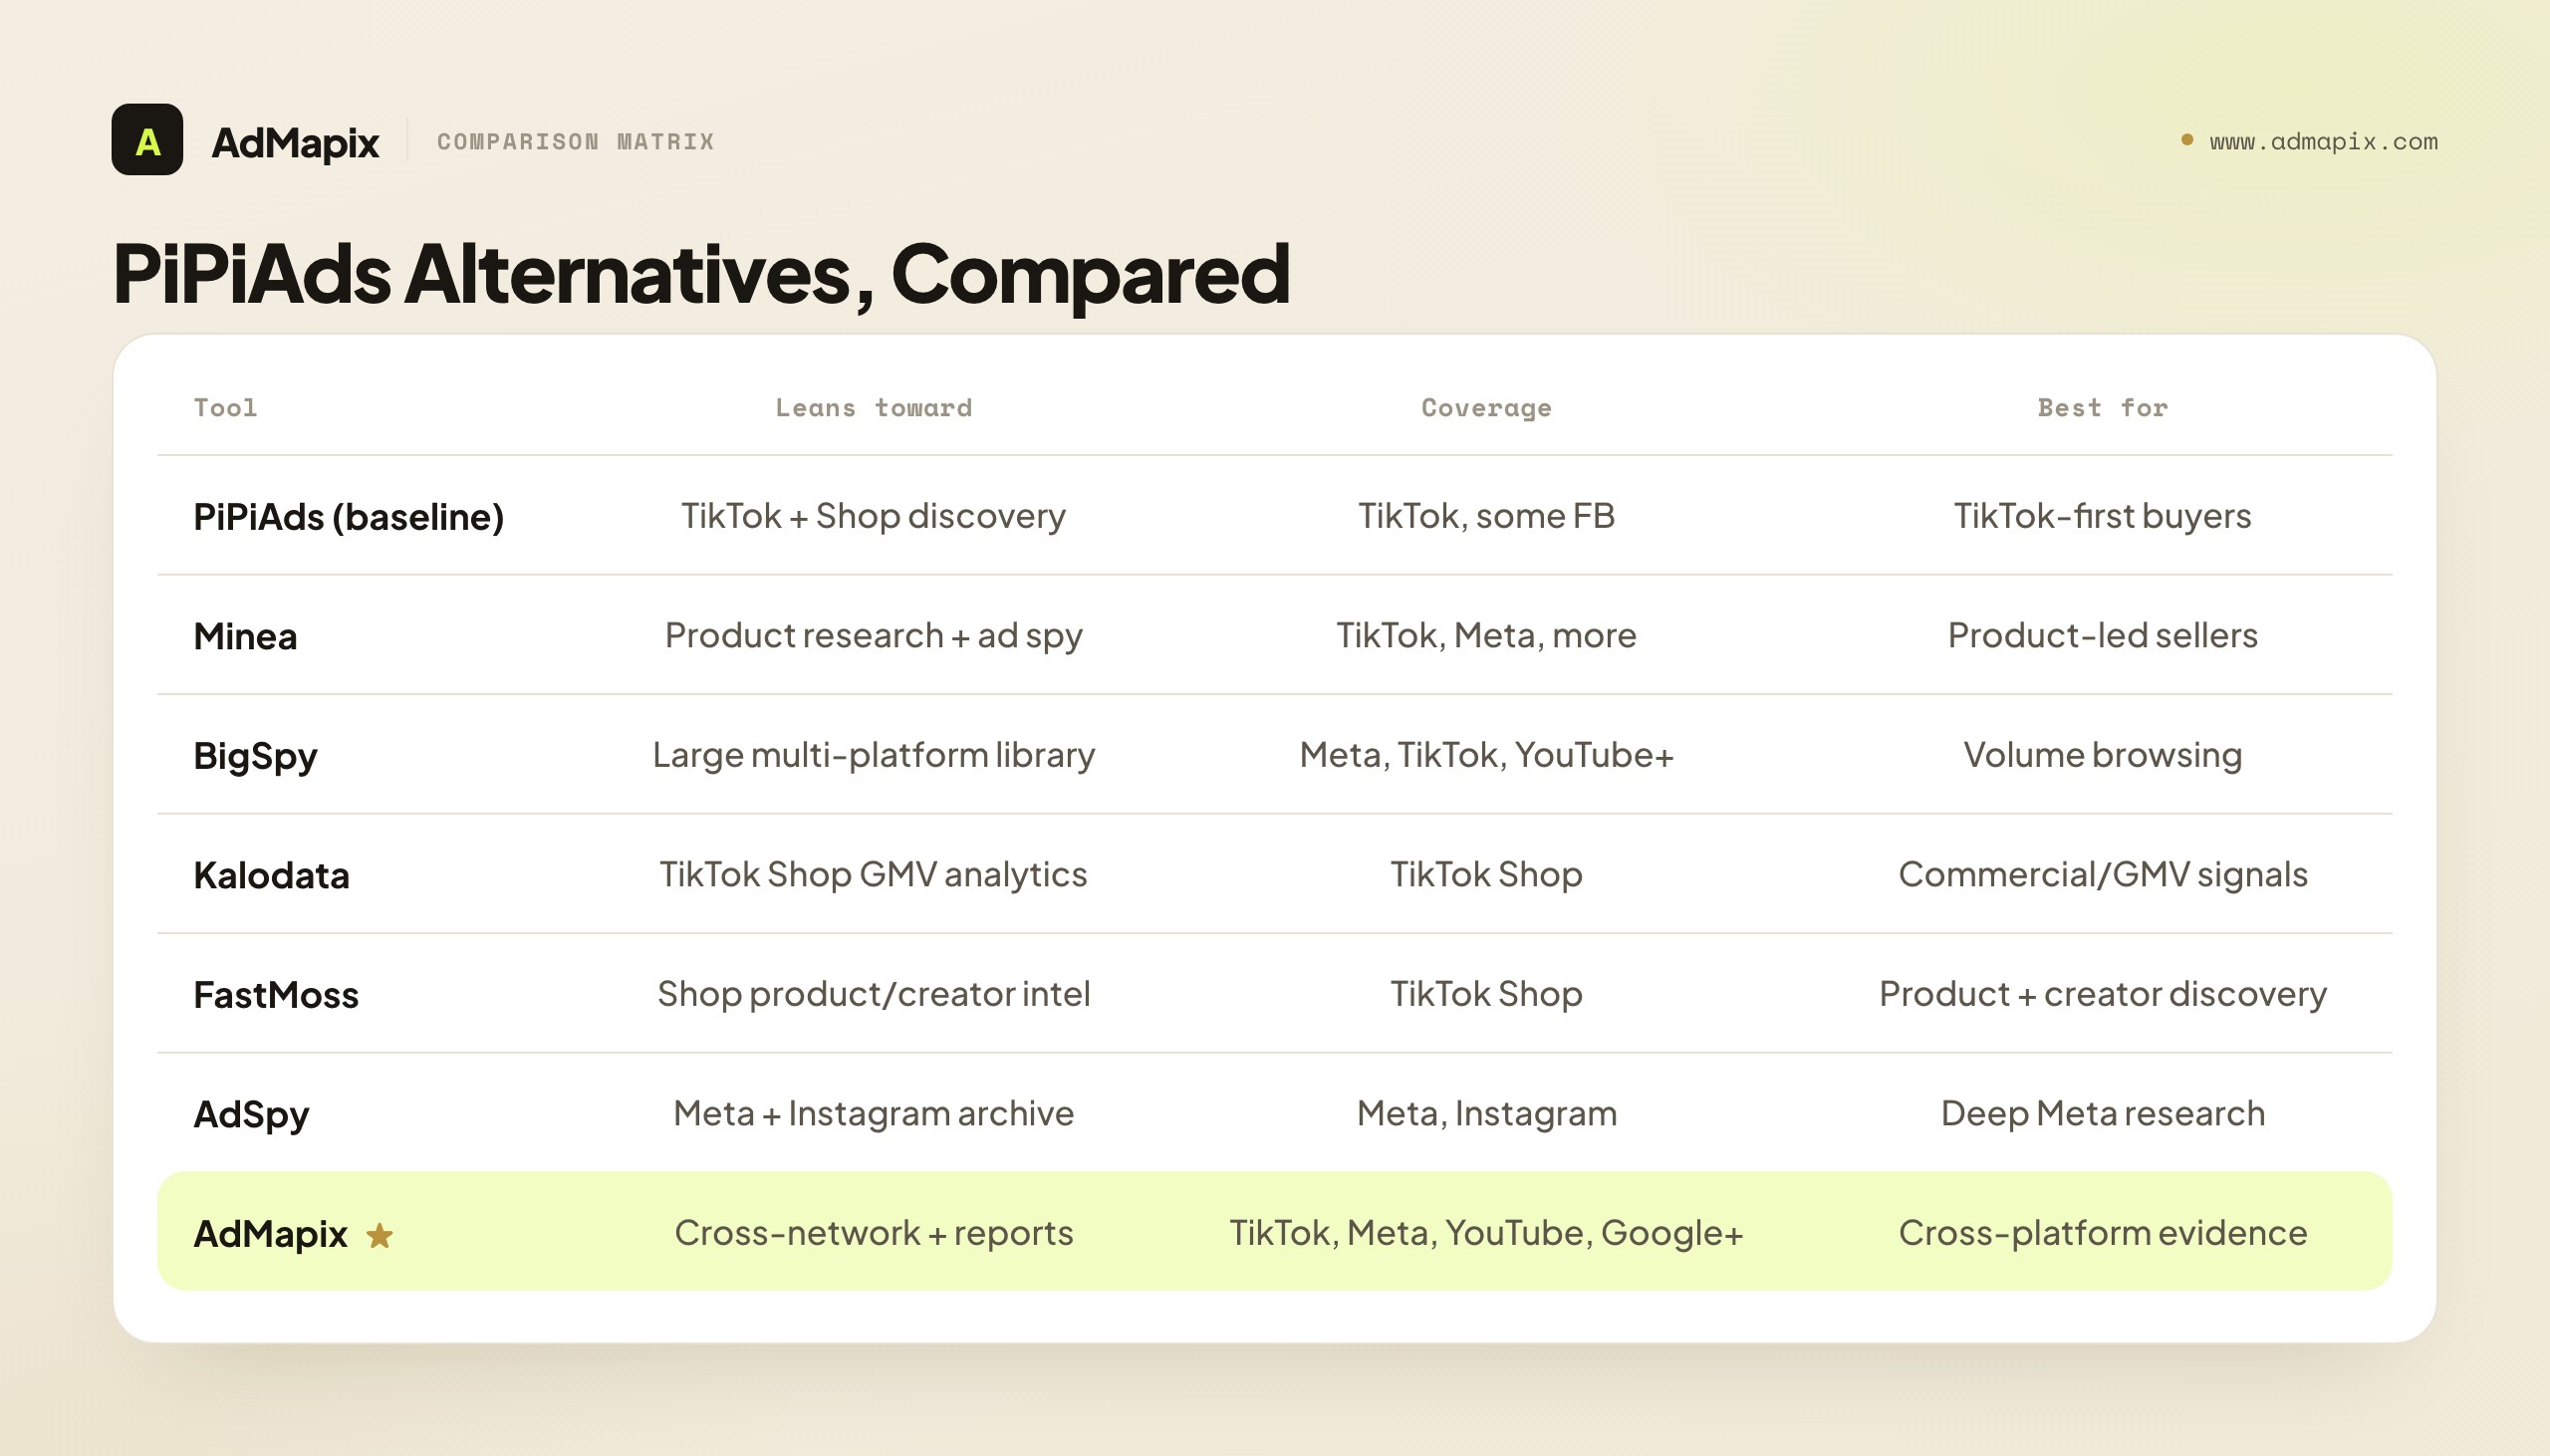The width and height of the screenshot is (2550, 1456).
Task: Select the Minea row name
Action: click(245, 635)
